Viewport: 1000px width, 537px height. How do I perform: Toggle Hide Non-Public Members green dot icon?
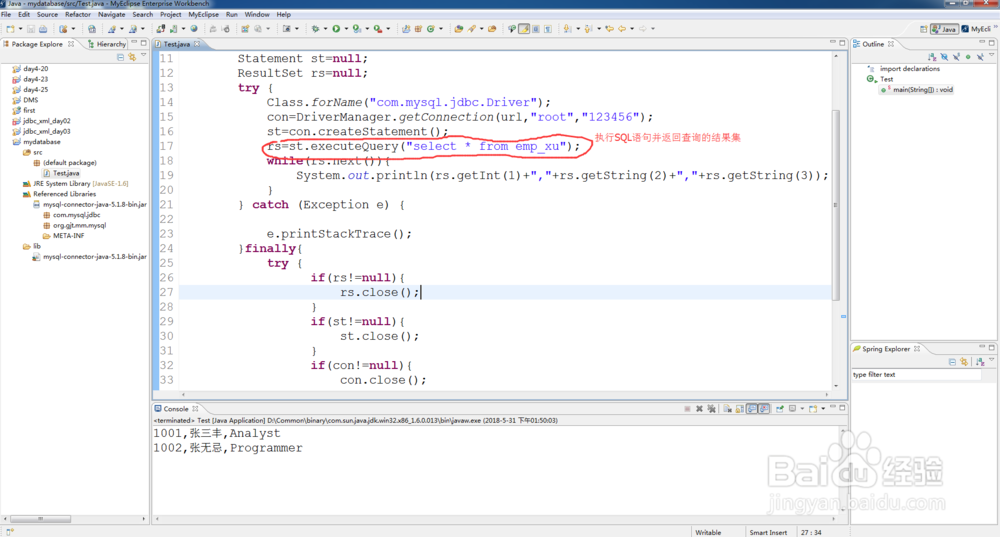(968, 57)
